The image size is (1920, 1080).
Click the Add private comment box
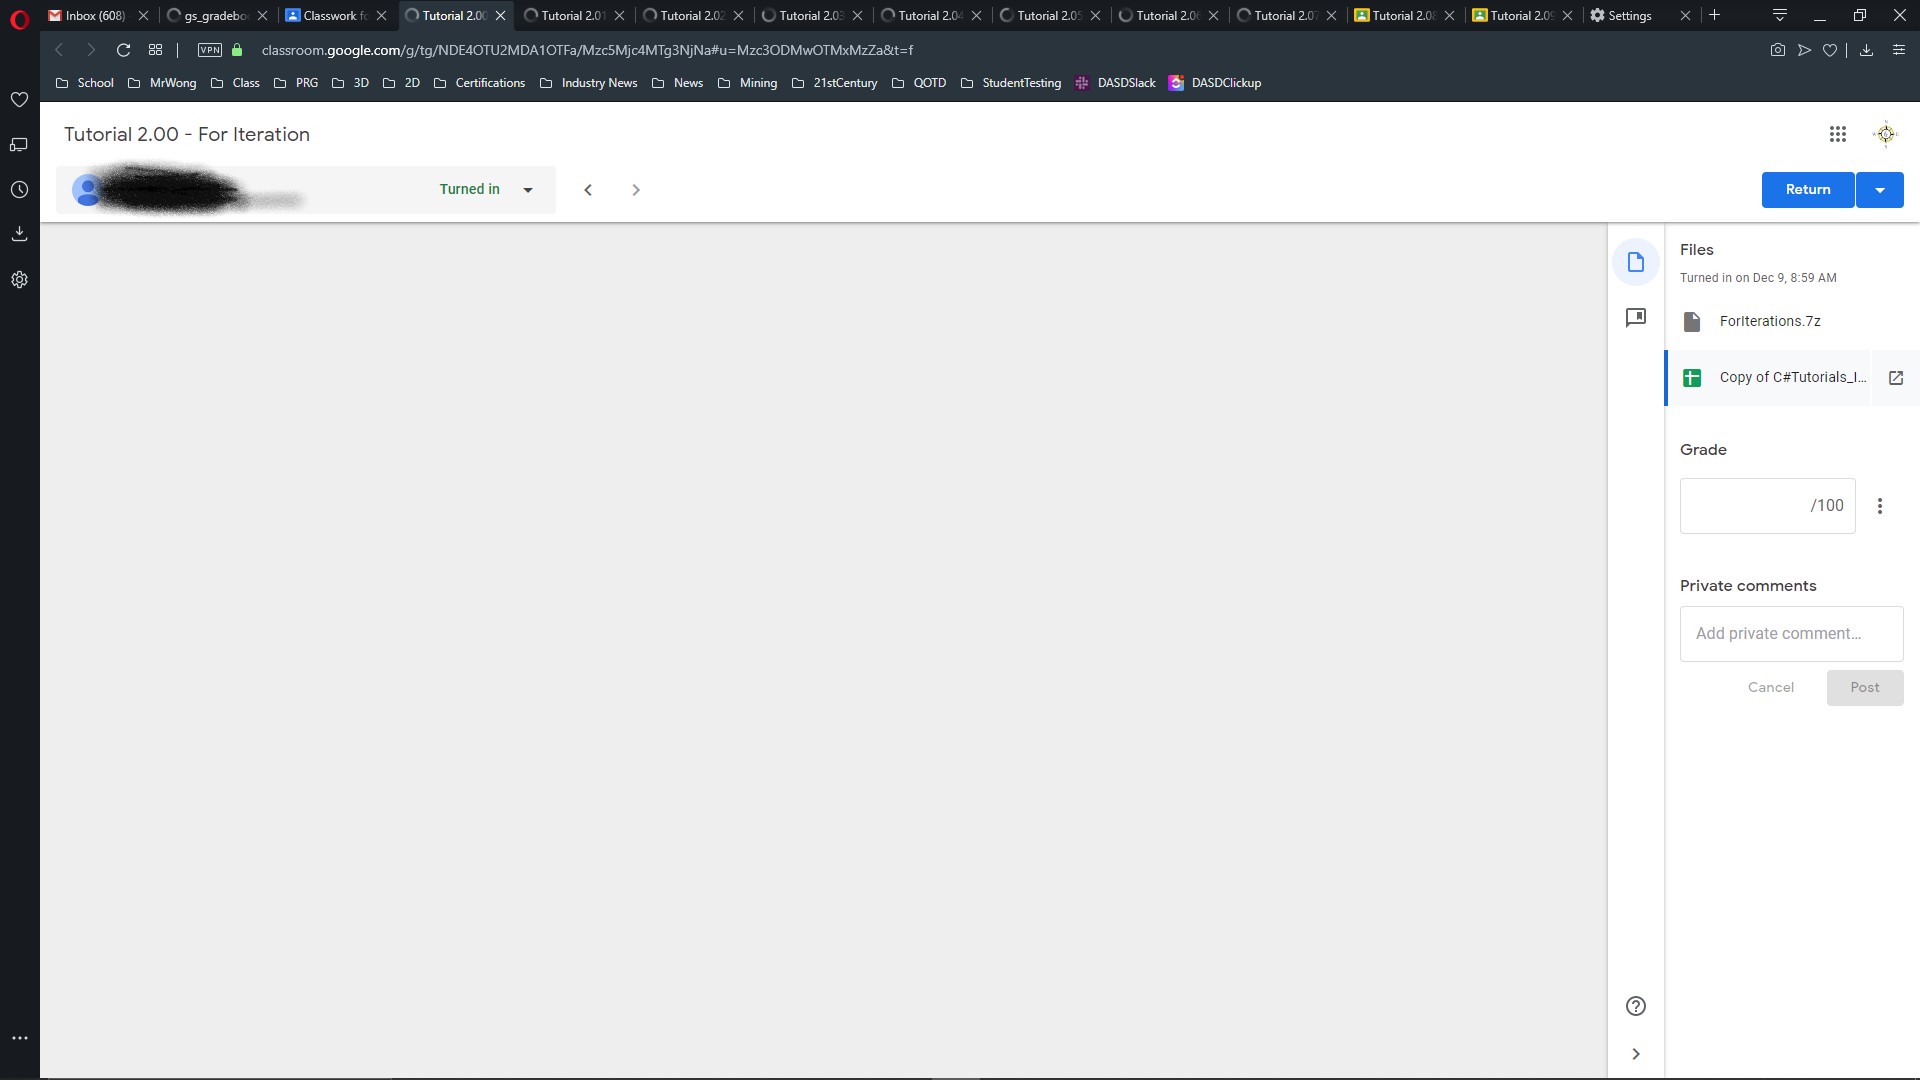pyautogui.click(x=1790, y=634)
